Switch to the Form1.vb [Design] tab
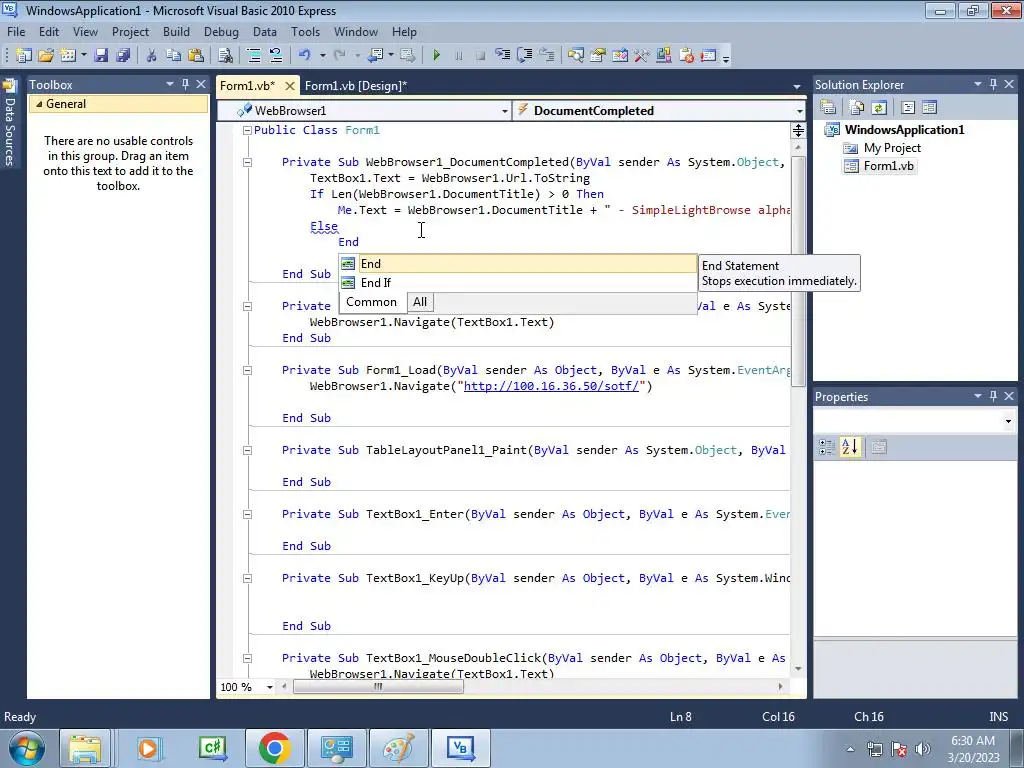 [355, 86]
